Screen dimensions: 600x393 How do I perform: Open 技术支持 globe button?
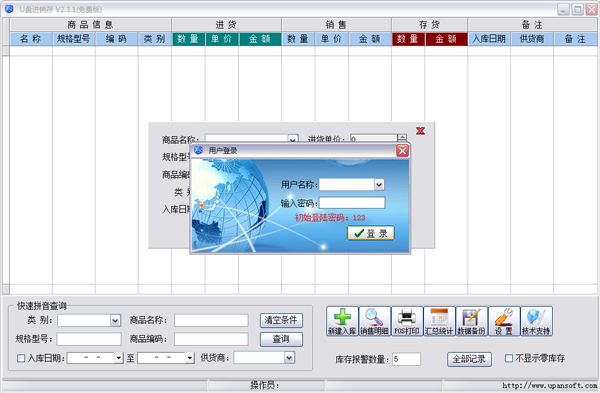[x=536, y=321]
